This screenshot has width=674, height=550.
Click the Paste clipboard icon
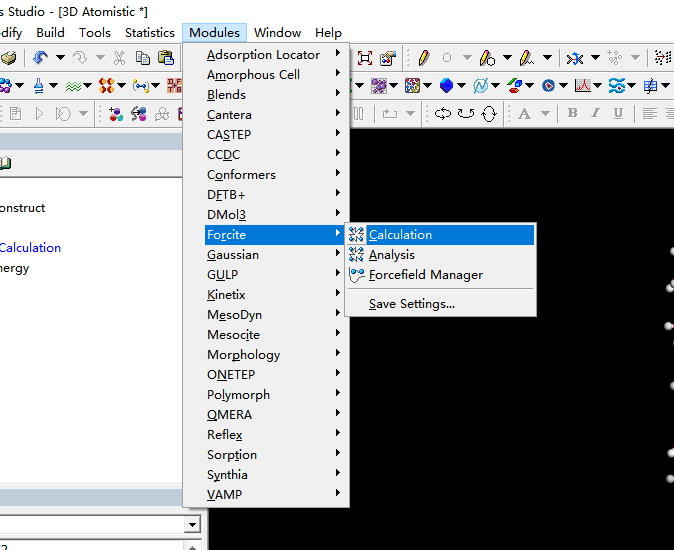point(165,58)
